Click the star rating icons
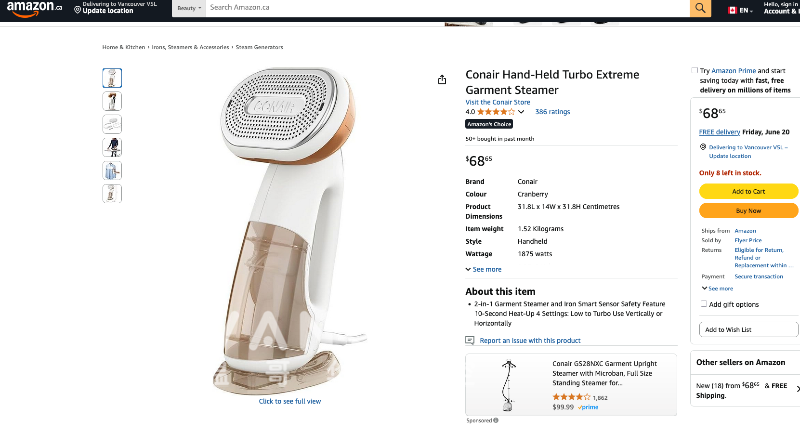Viewport: 800px width, 429px height. (x=494, y=112)
